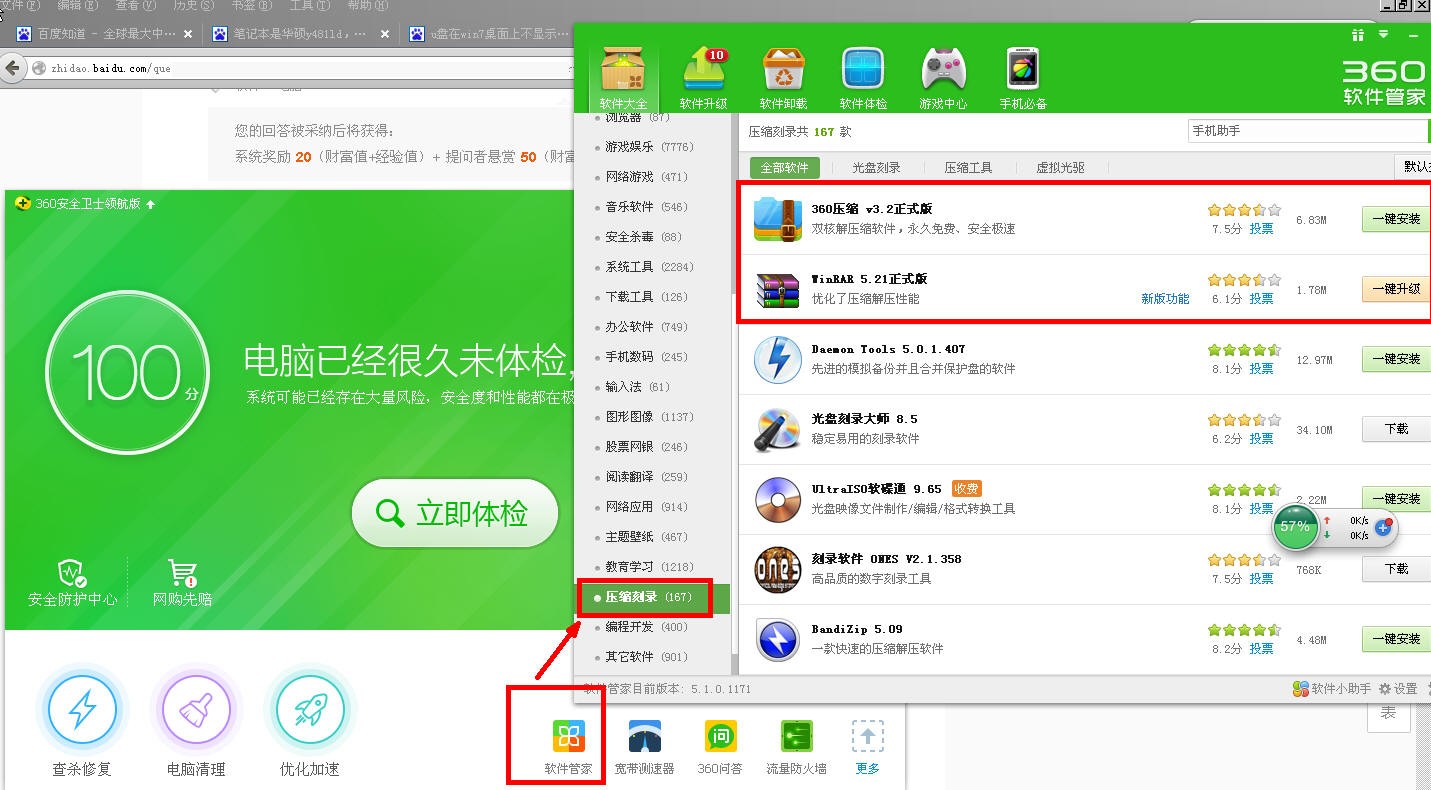Click 一键安装 for Daemon Tools
This screenshot has width=1431, height=790.
click(1396, 359)
